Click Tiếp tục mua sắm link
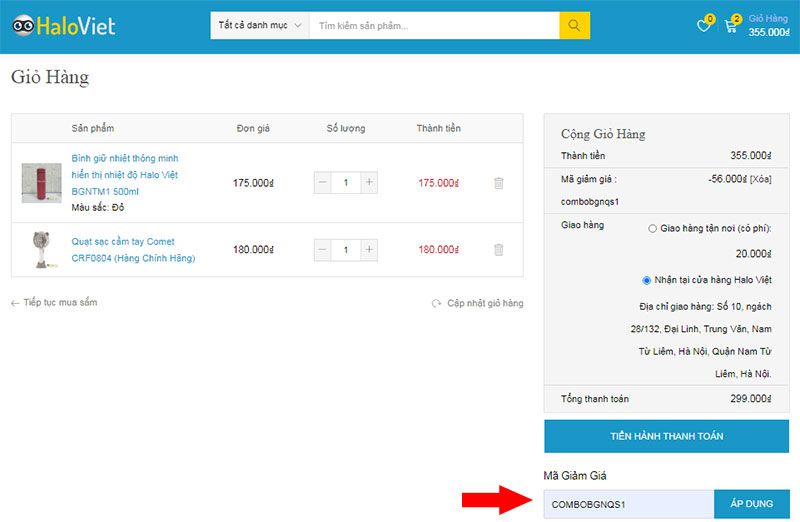This screenshot has width=800, height=522. 60,303
